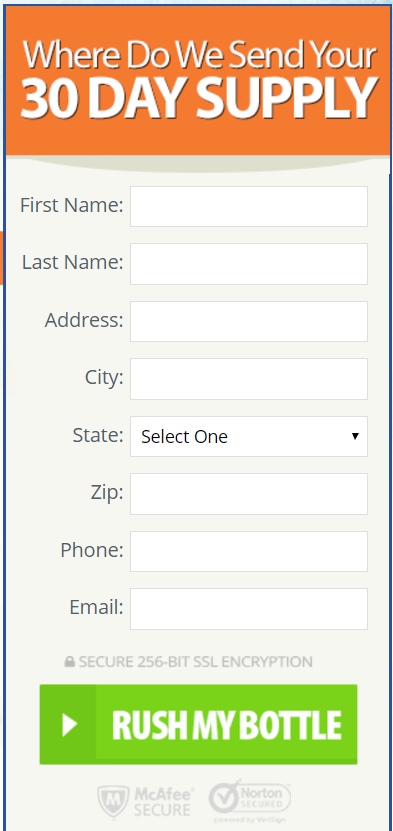This screenshot has width=393, height=831.
Task: Click the play arrow on green button
Action: tap(69, 724)
